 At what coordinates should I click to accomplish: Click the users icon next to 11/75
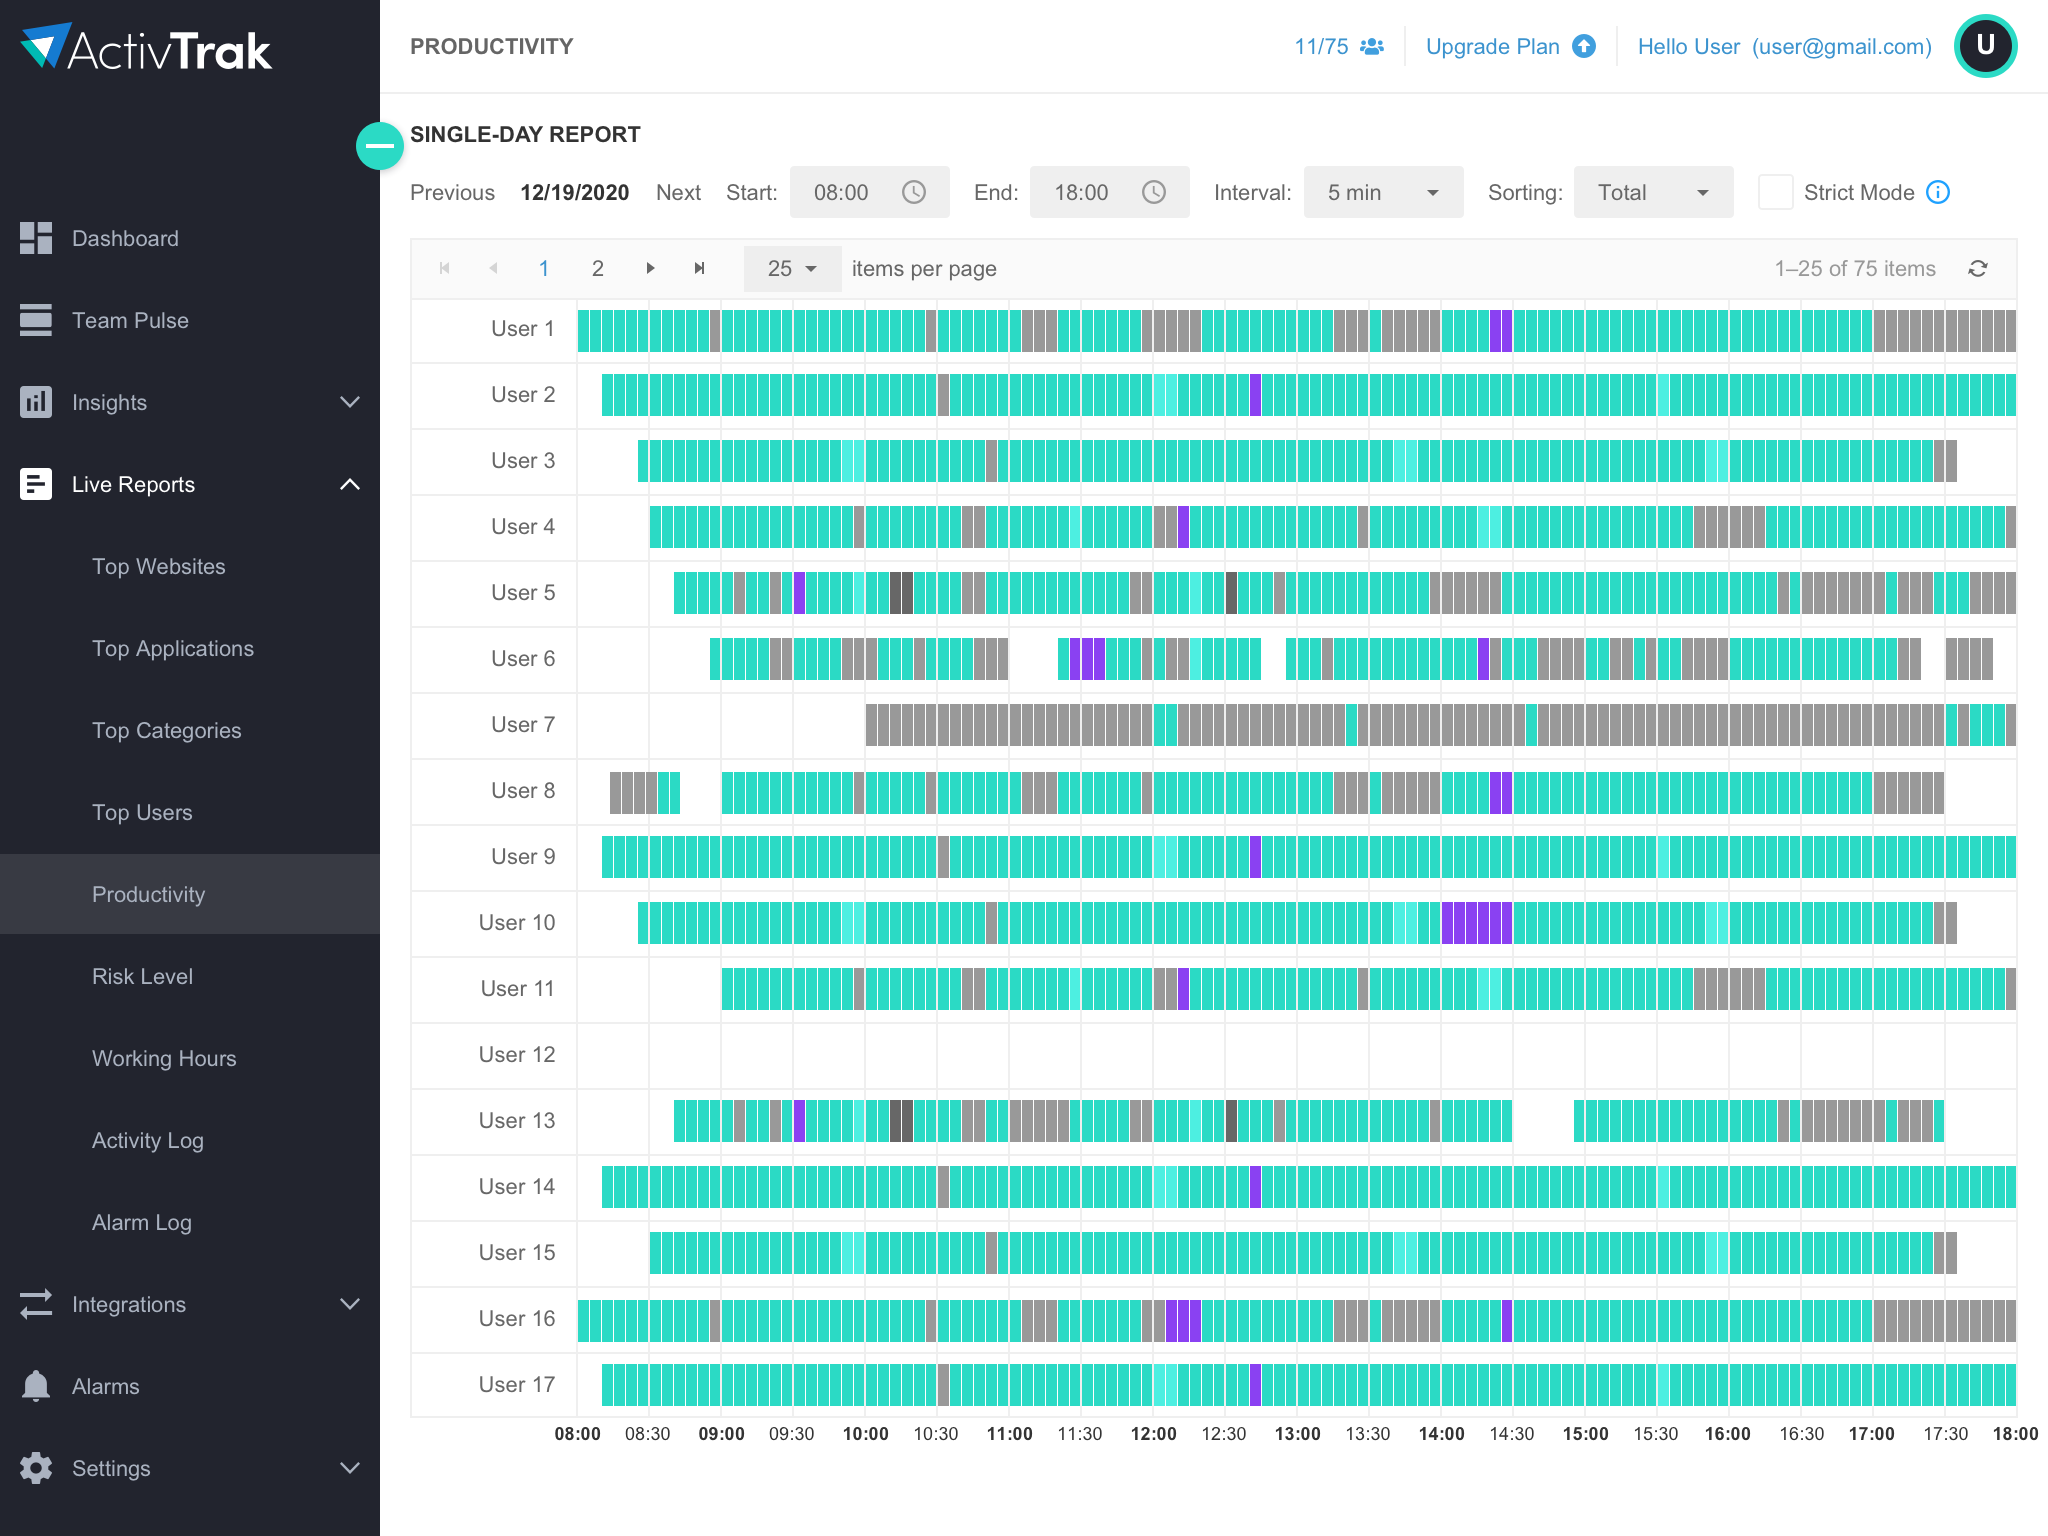pyautogui.click(x=1372, y=46)
